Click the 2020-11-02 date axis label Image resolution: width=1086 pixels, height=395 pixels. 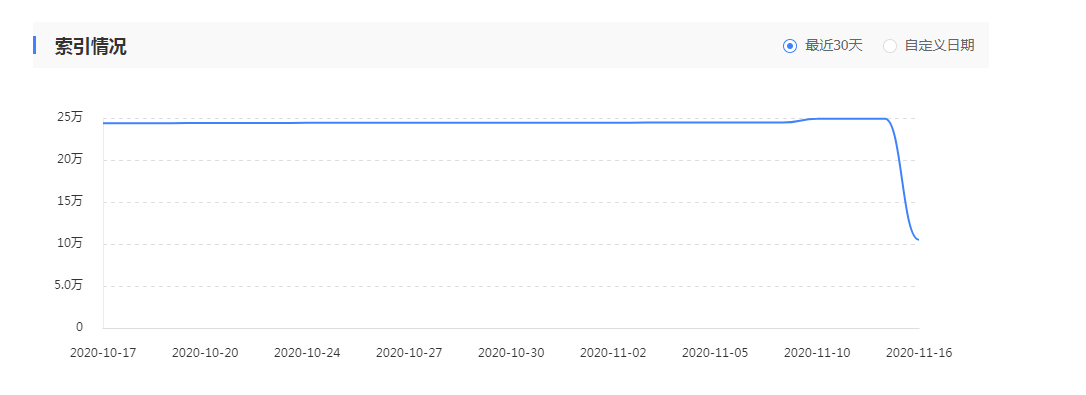(613, 353)
